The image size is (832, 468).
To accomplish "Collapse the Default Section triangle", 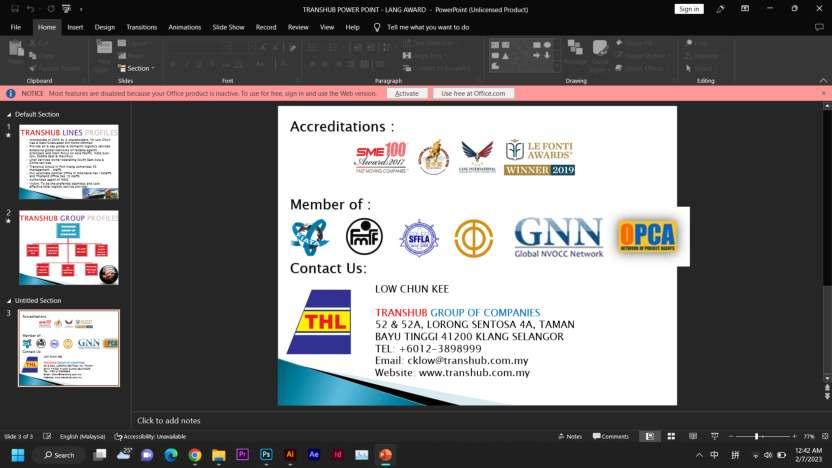I will (8, 115).
